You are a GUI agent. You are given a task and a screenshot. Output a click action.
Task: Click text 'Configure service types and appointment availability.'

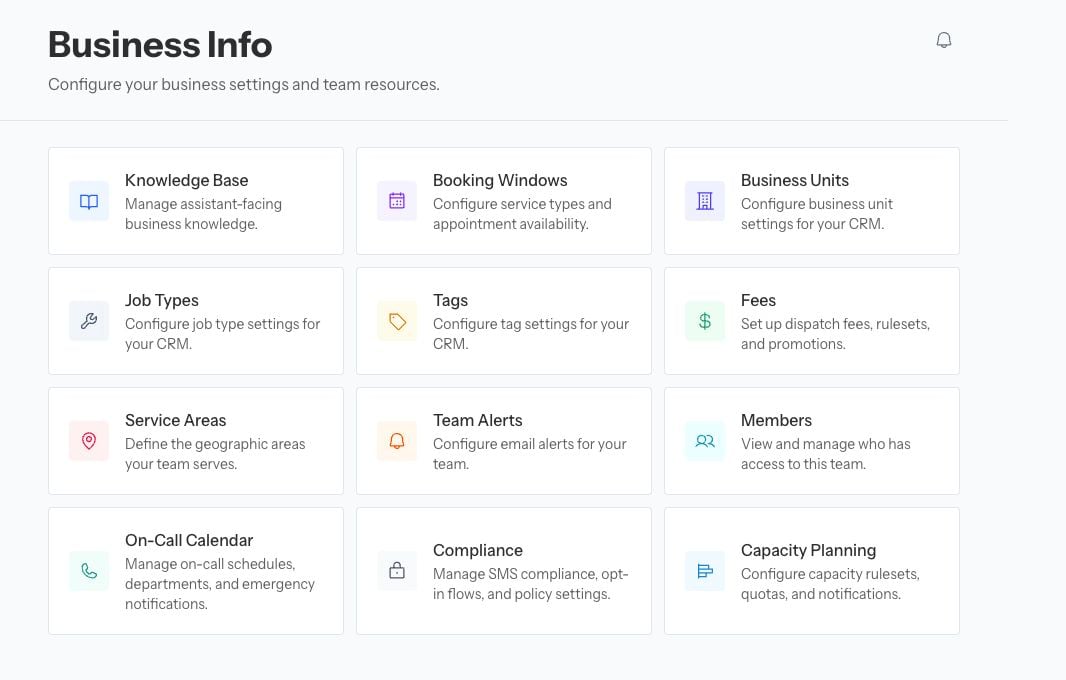(522, 214)
